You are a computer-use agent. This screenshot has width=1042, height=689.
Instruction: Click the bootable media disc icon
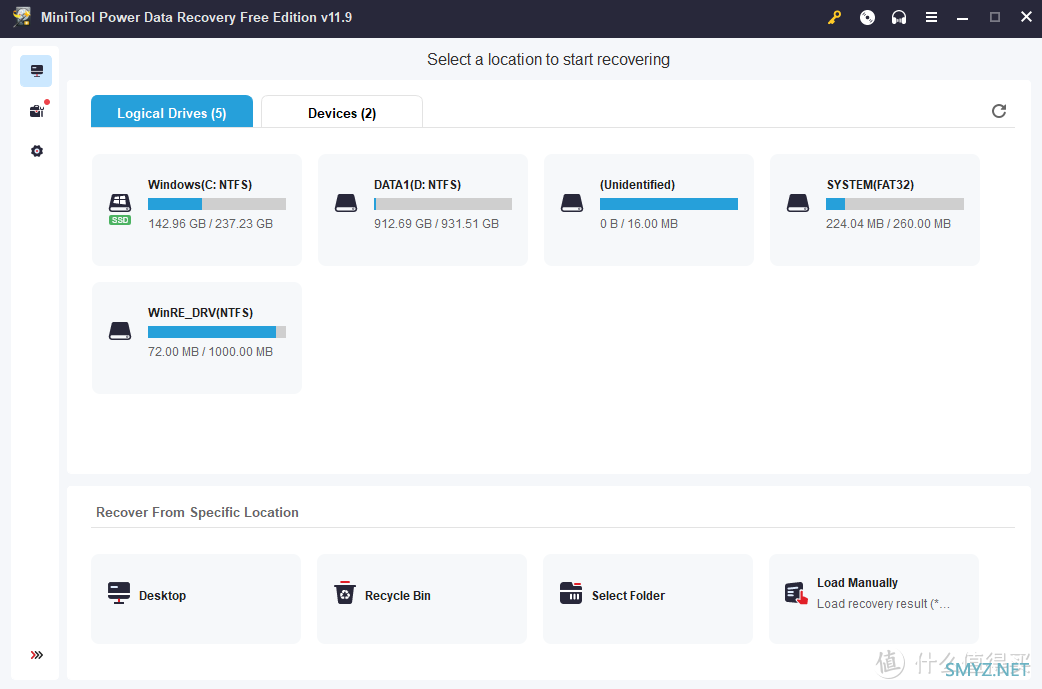coord(867,17)
